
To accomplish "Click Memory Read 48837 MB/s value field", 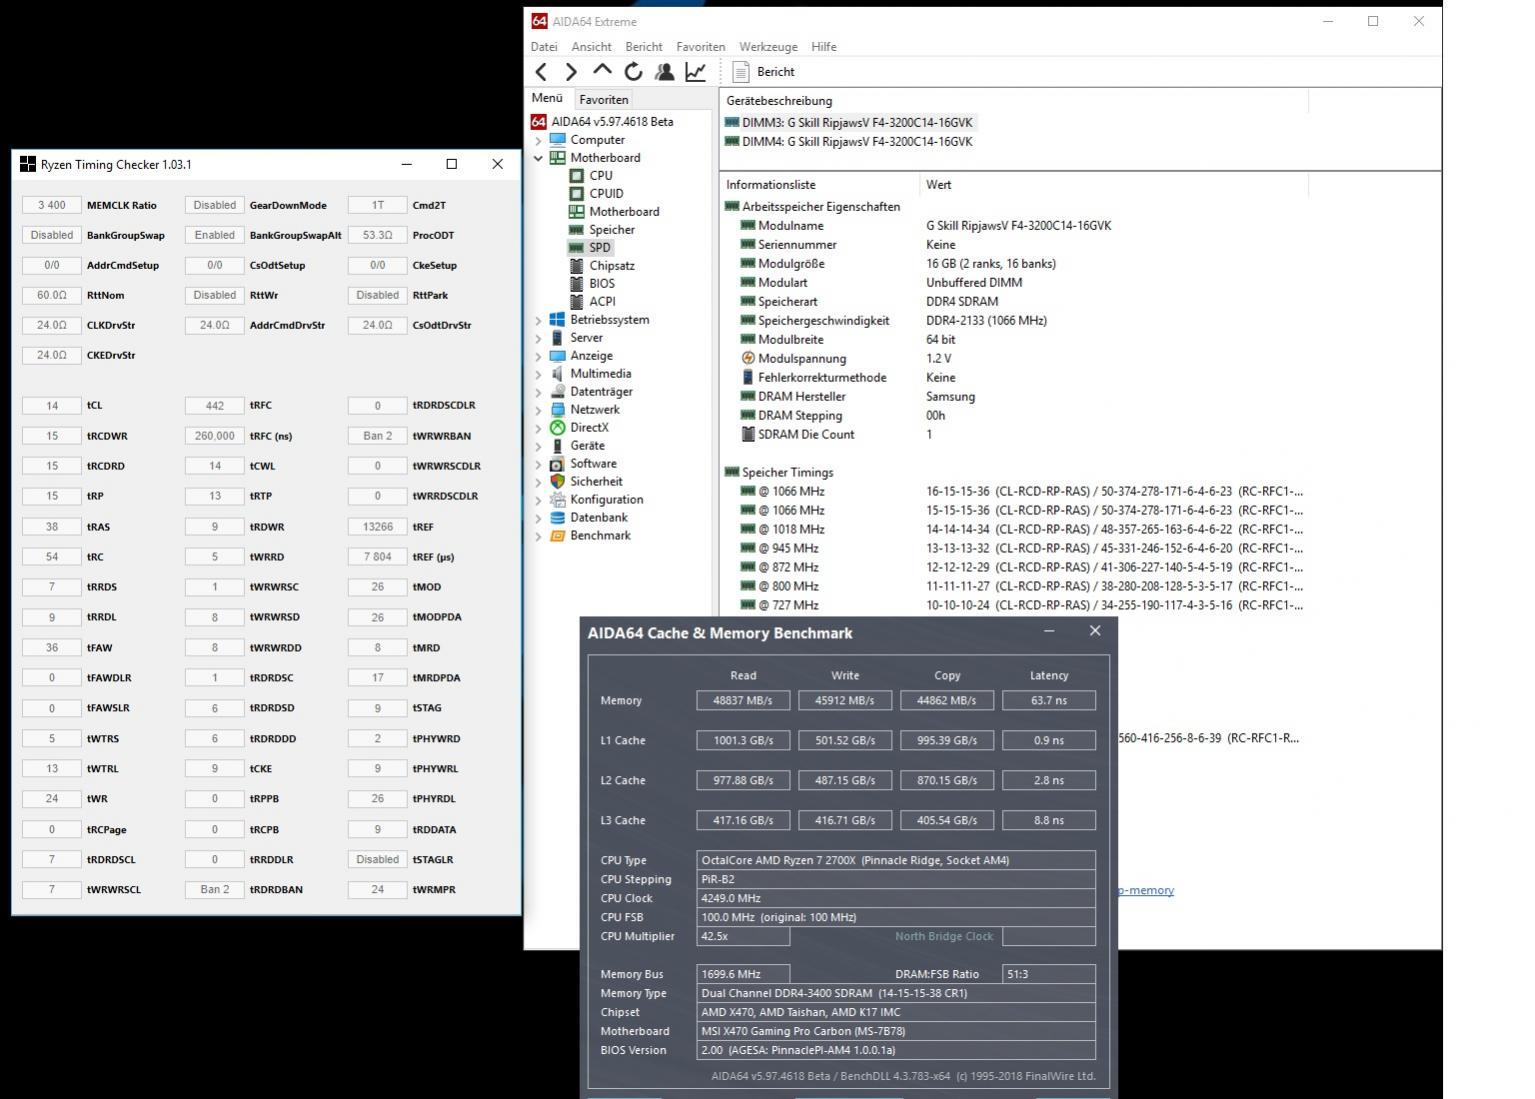I will (x=743, y=701).
